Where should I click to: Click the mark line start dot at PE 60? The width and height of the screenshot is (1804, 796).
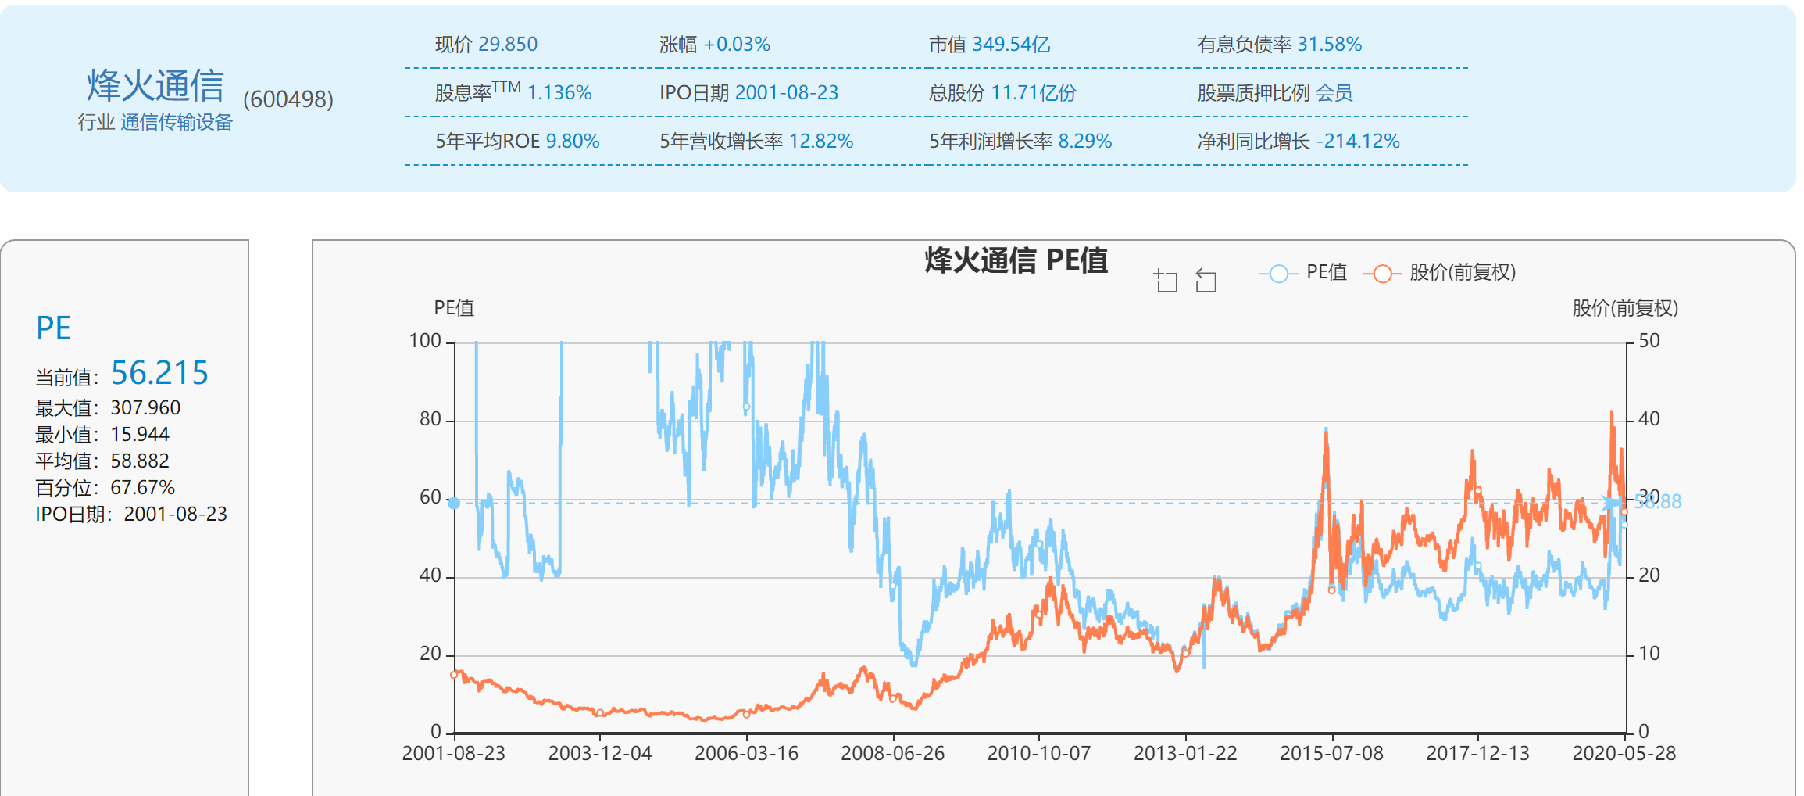[x=454, y=503]
